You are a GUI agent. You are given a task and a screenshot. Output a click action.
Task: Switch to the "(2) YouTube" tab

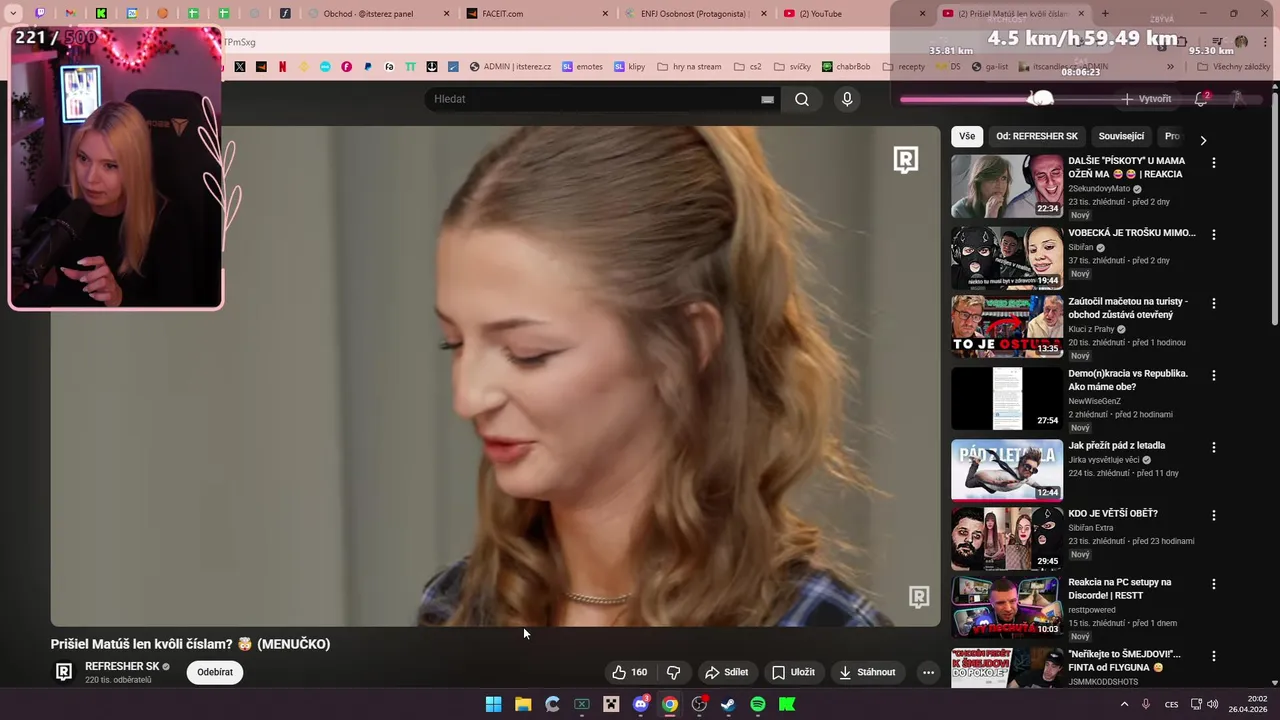[855, 14]
